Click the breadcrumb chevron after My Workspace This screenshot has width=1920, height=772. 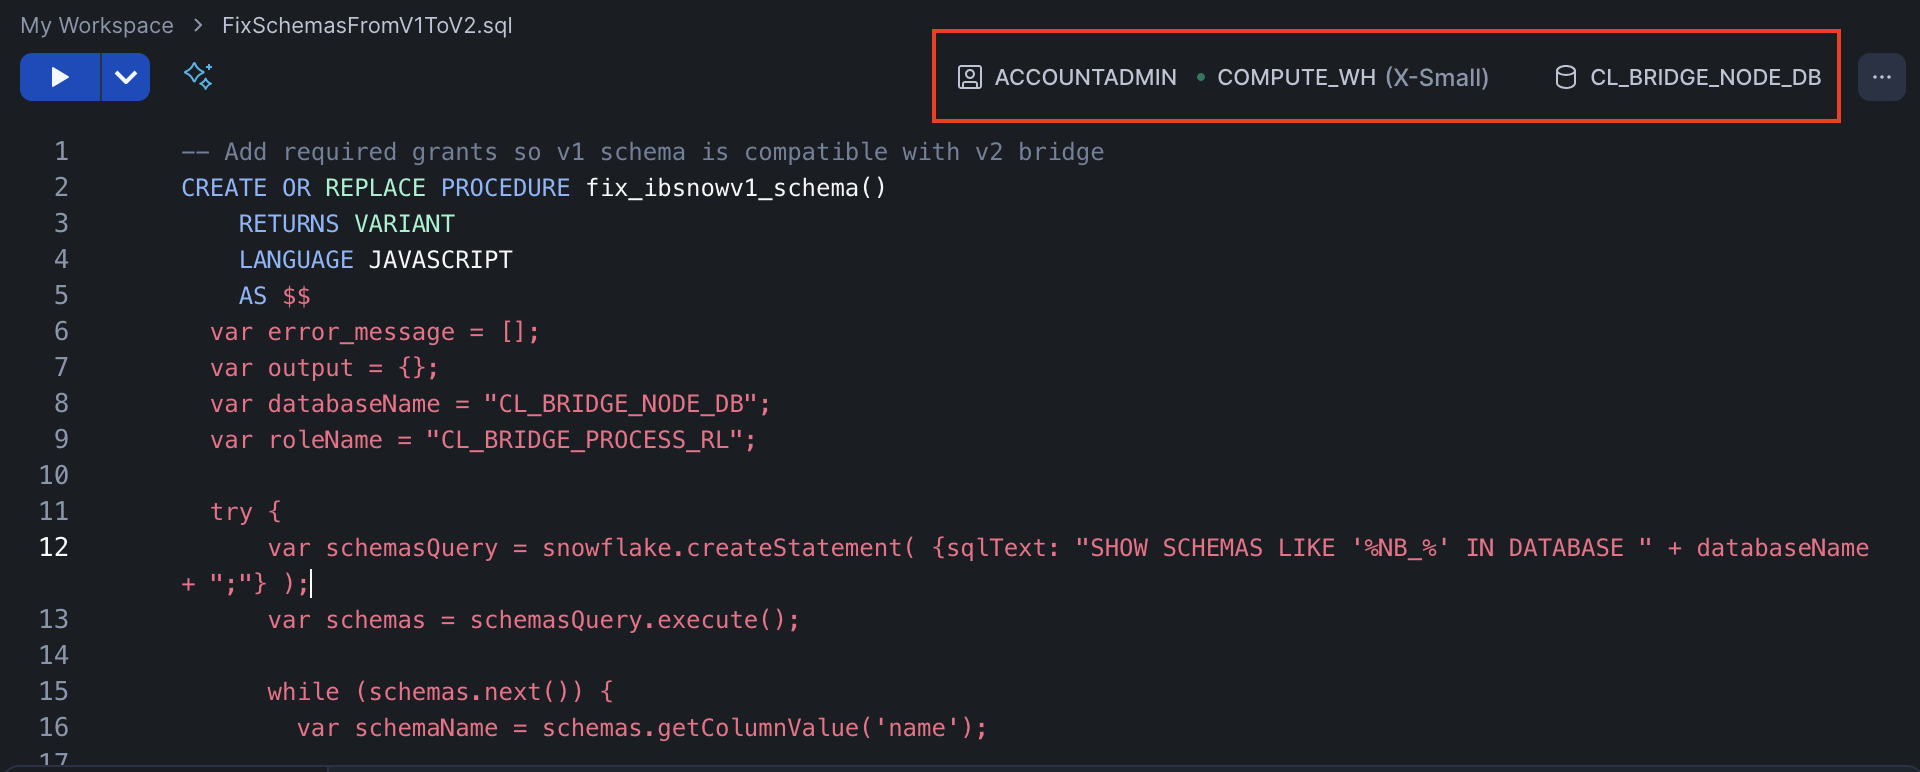(198, 25)
